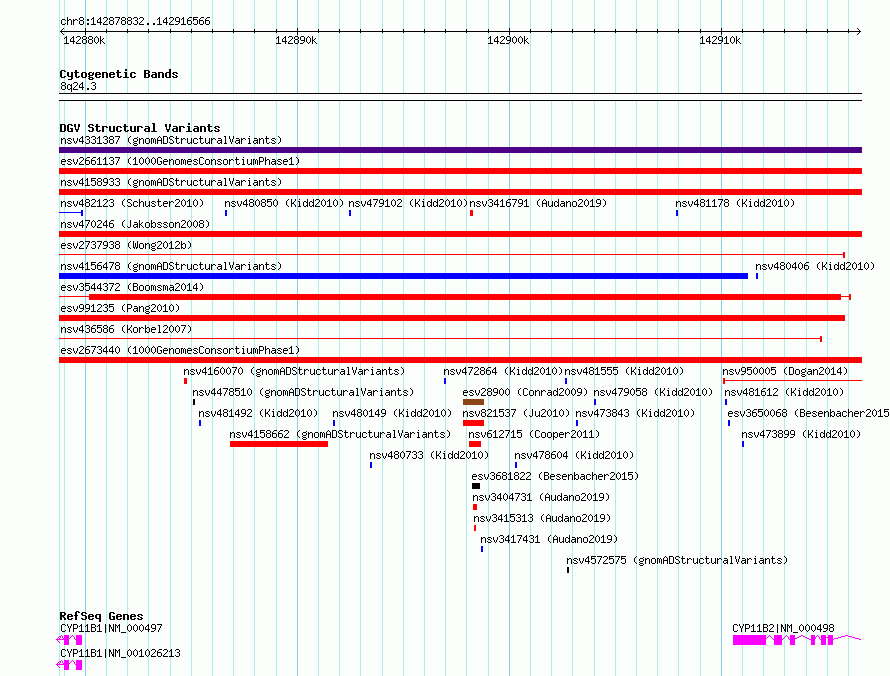Image resolution: width=890 pixels, height=676 pixels.
Task: Select nsv4478510 gnomADStructuralVariants label
Action: point(303,392)
